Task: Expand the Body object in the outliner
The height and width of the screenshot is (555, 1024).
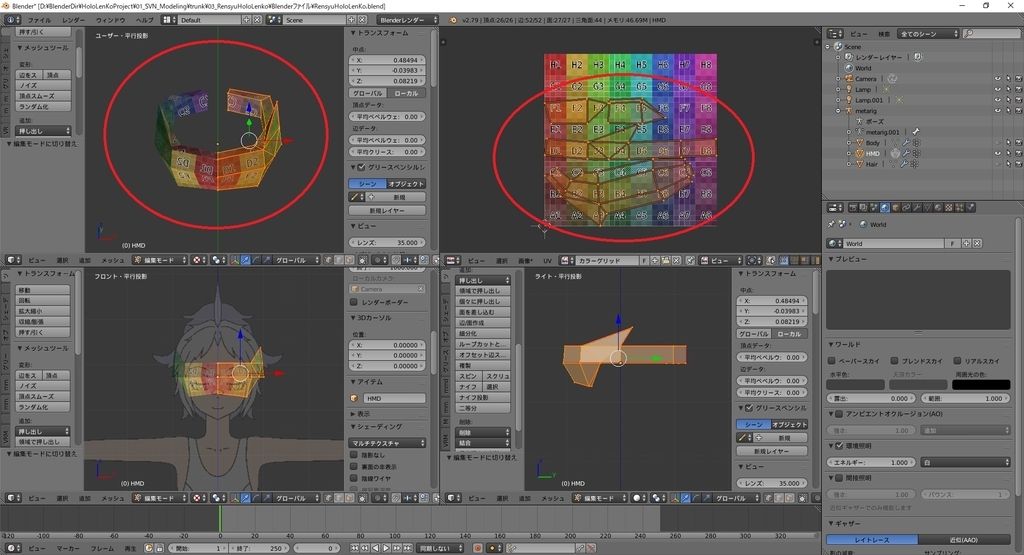Action: click(848, 142)
